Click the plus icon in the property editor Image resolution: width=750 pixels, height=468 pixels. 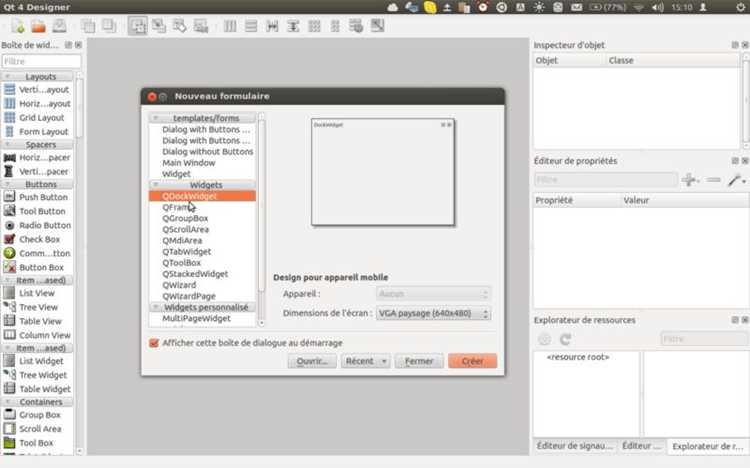(690, 180)
